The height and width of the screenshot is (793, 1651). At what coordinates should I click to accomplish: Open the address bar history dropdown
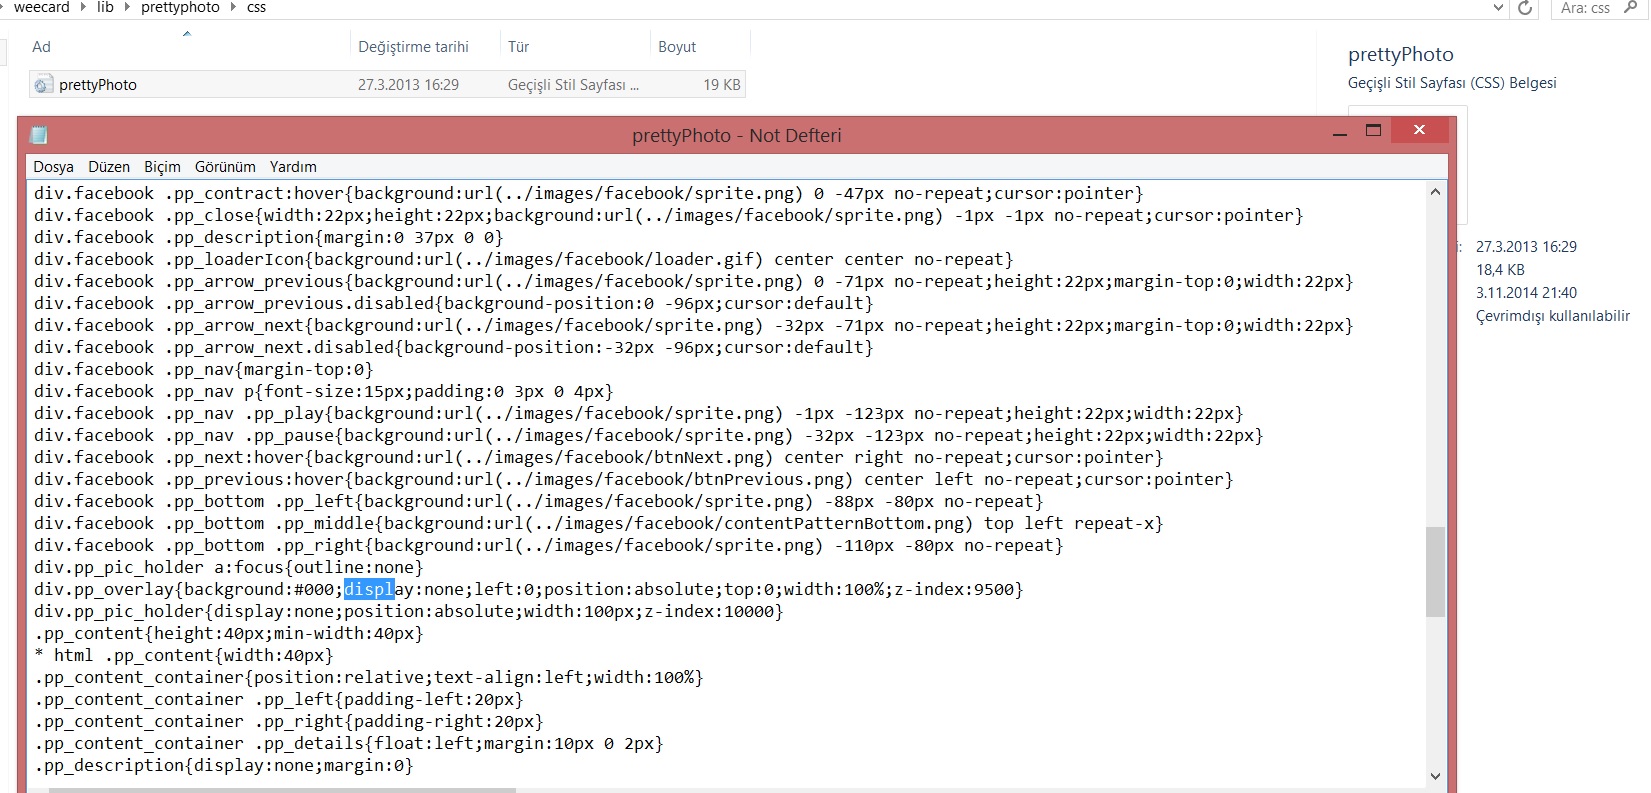pos(1497,7)
